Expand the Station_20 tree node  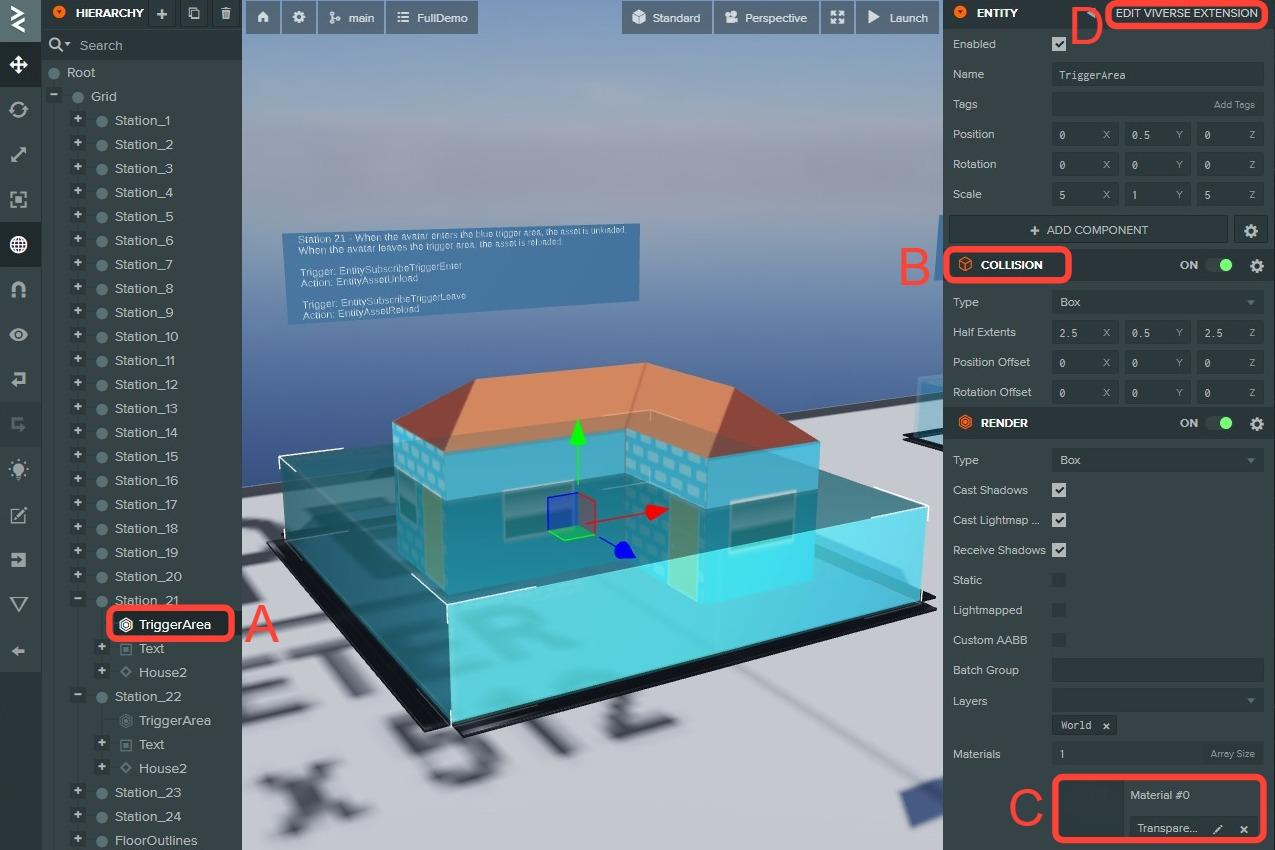(78, 576)
